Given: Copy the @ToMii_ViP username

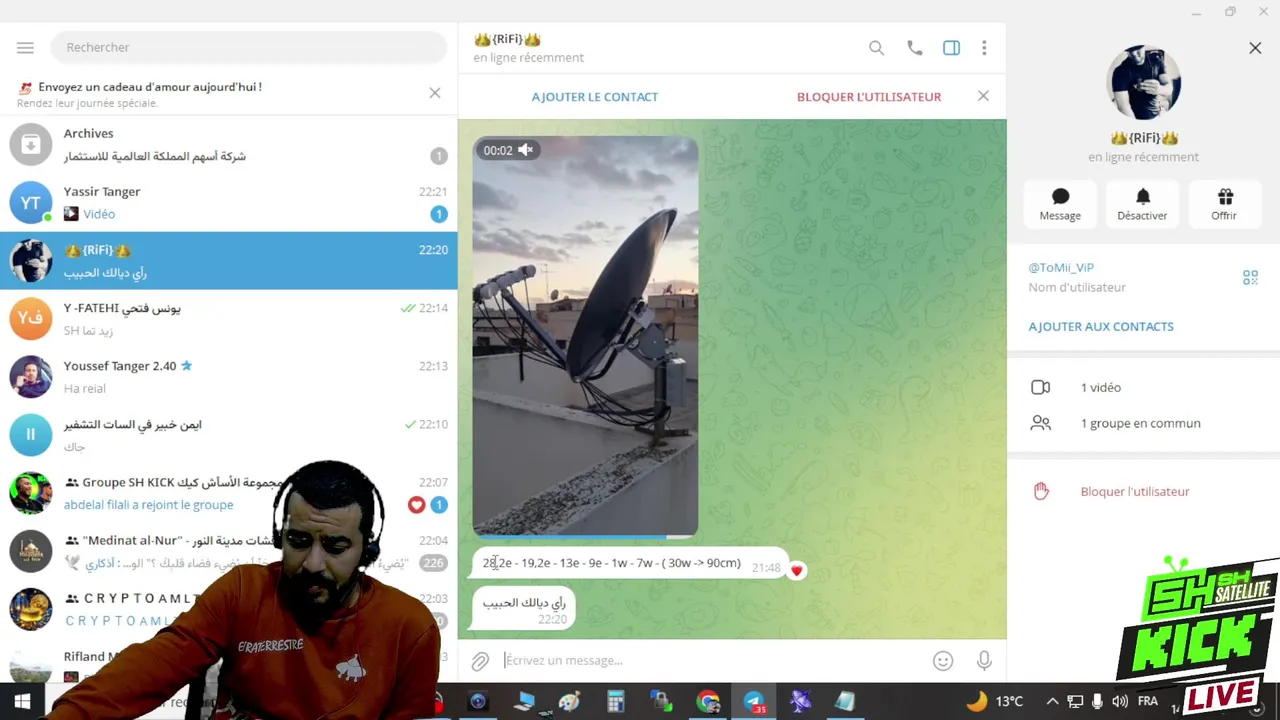Looking at the screenshot, I should [x=1061, y=268].
